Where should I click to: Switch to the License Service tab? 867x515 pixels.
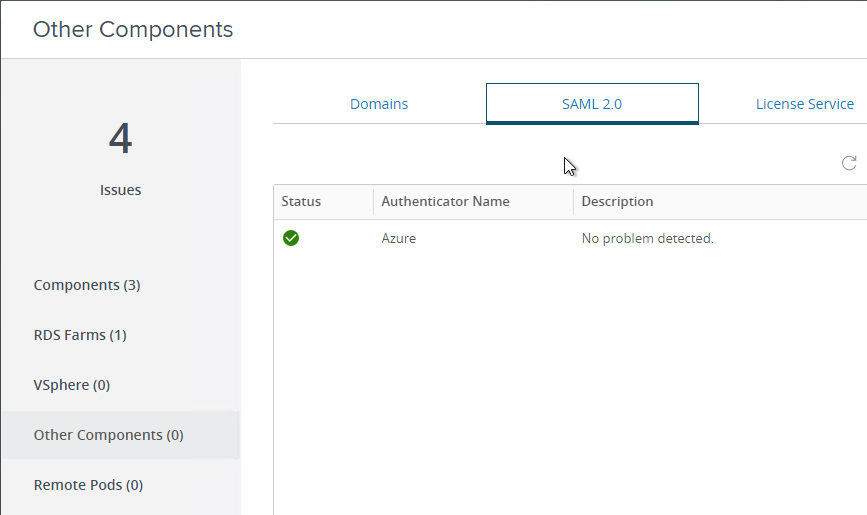pos(805,104)
